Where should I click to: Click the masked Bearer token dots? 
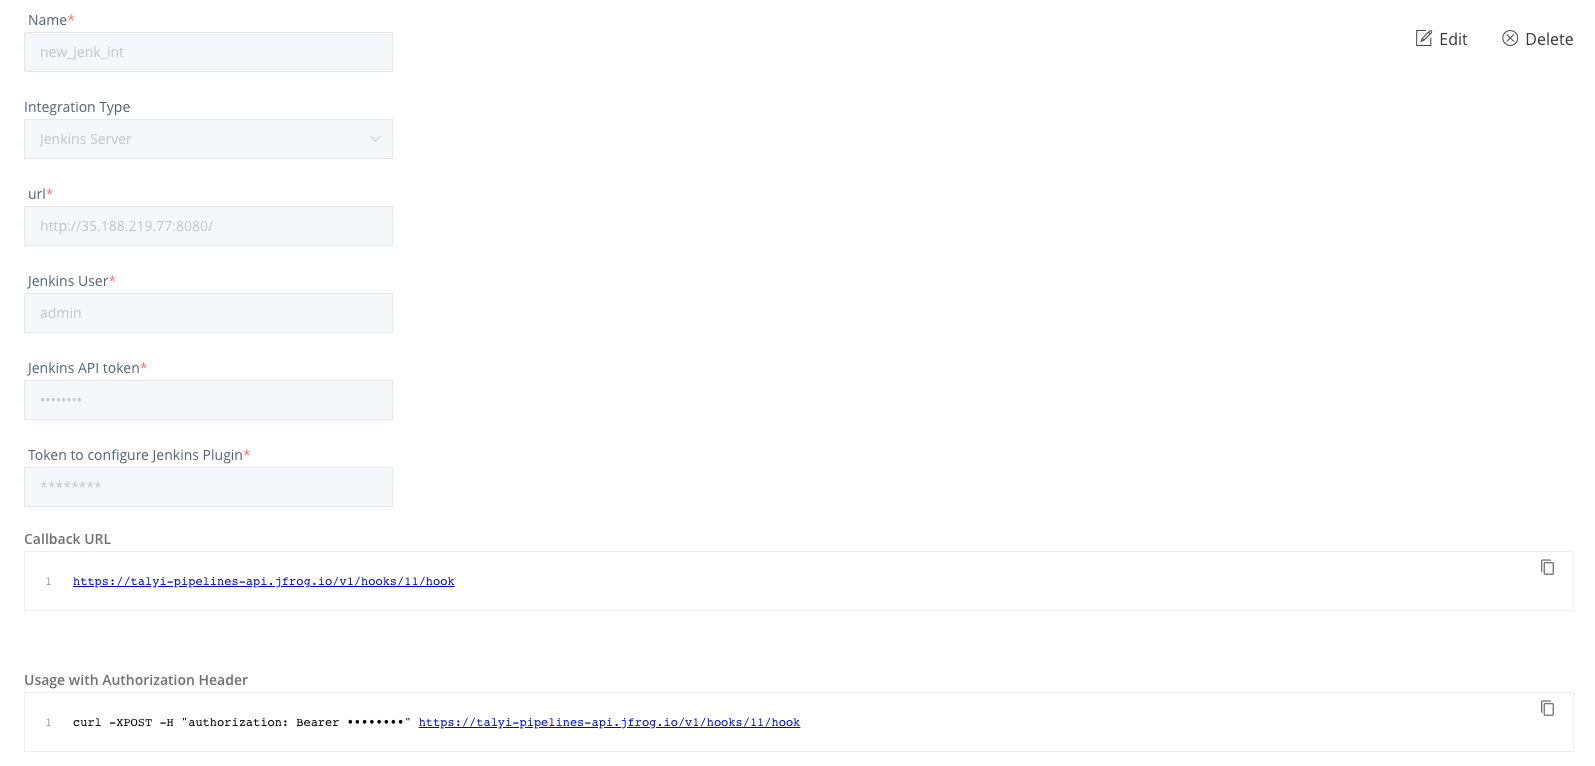[x=375, y=722]
